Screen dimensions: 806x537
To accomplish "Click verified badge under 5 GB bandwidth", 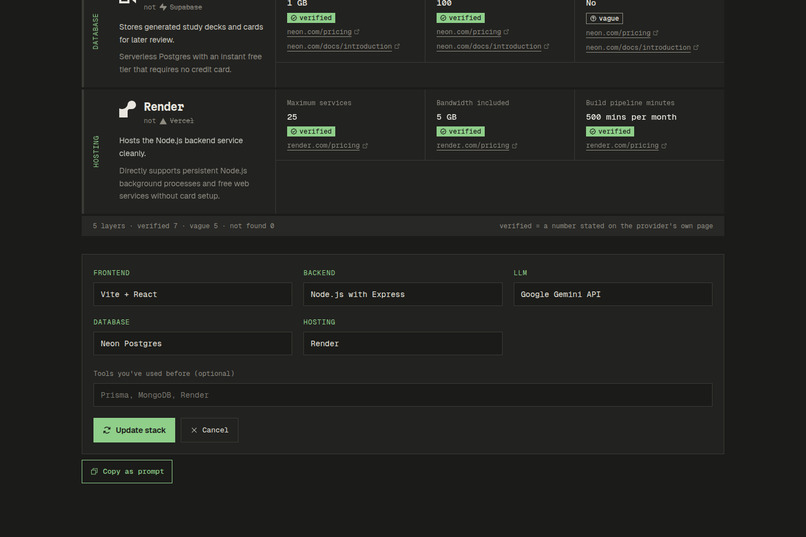I will point(461,132).
